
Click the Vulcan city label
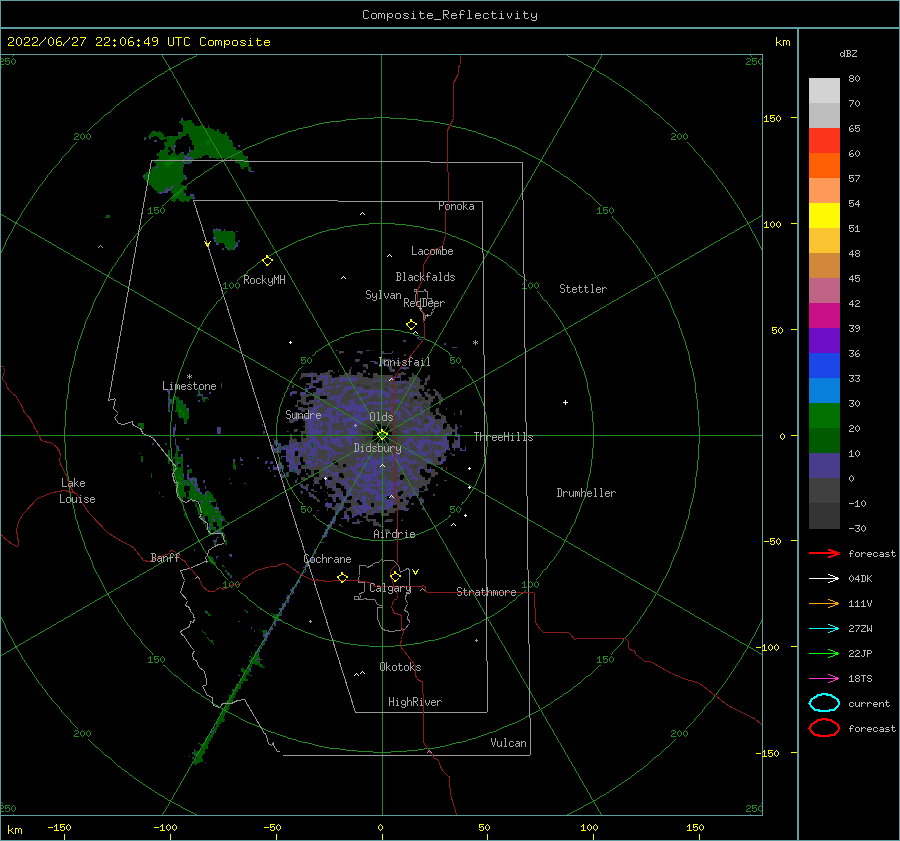click(x=509, y=743)
